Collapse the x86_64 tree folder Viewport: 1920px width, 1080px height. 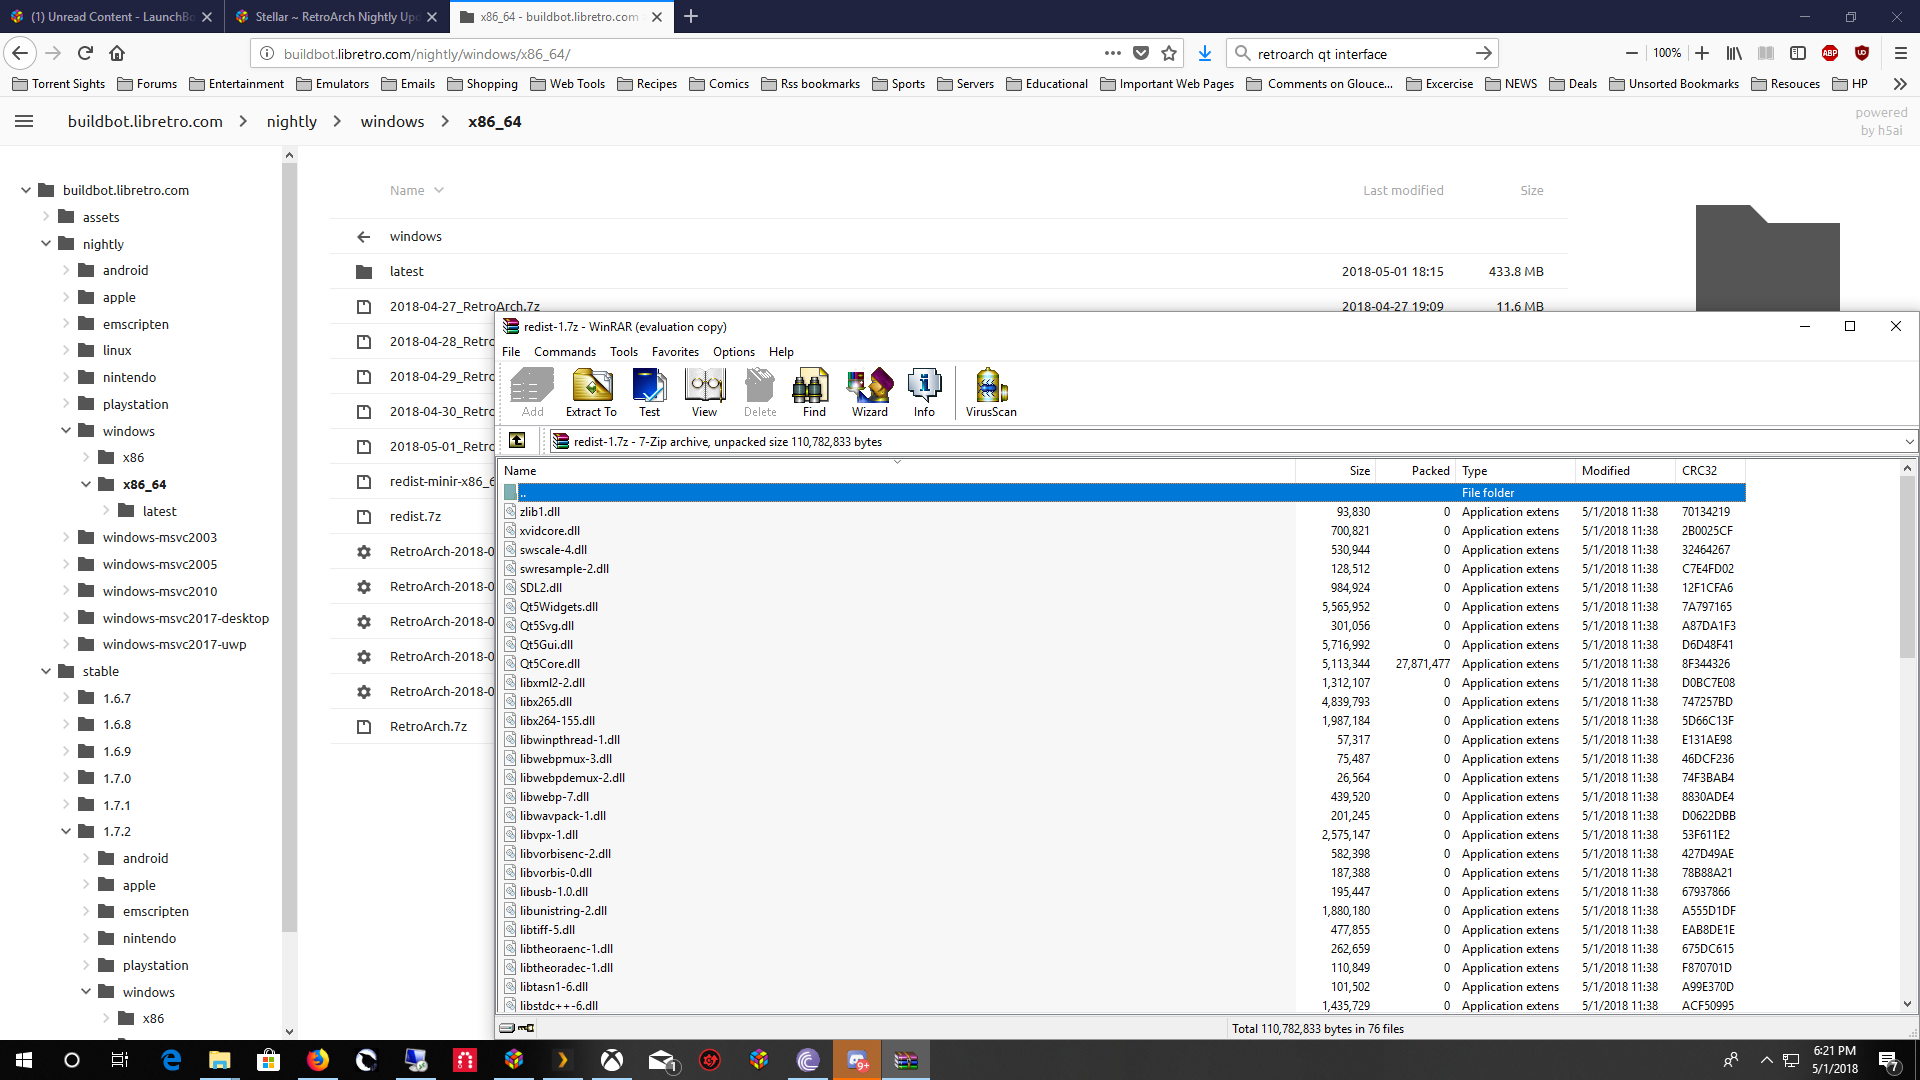click(86, 484)
